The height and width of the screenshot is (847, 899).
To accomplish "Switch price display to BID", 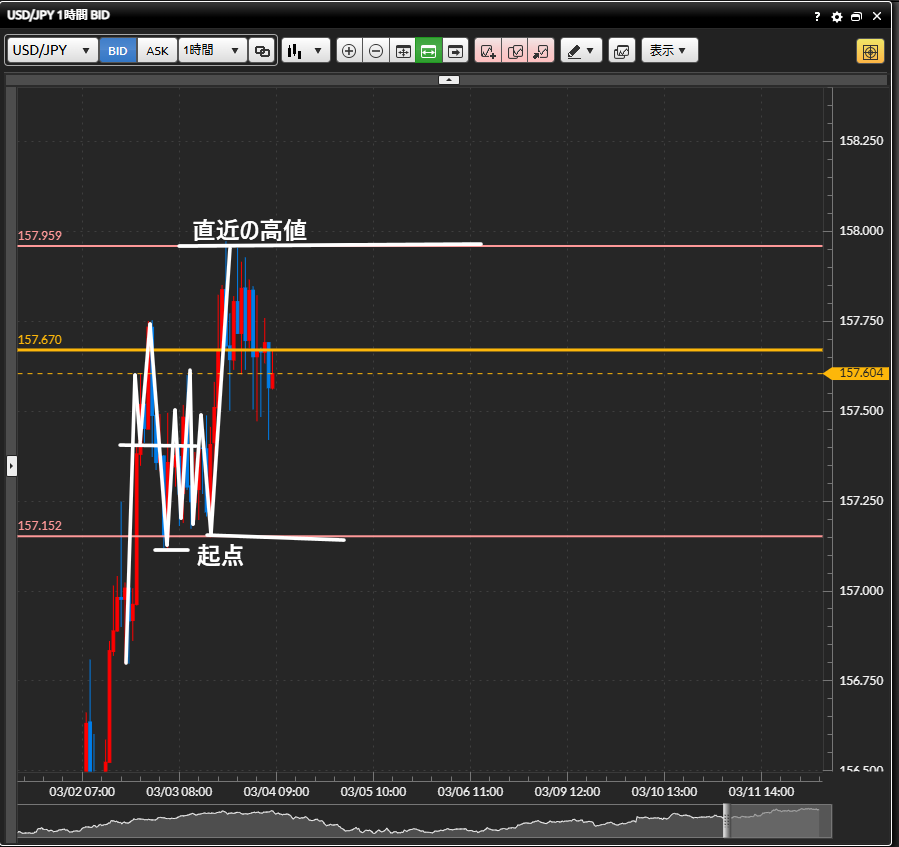I will pyautogui.click(x=118, y=51).
